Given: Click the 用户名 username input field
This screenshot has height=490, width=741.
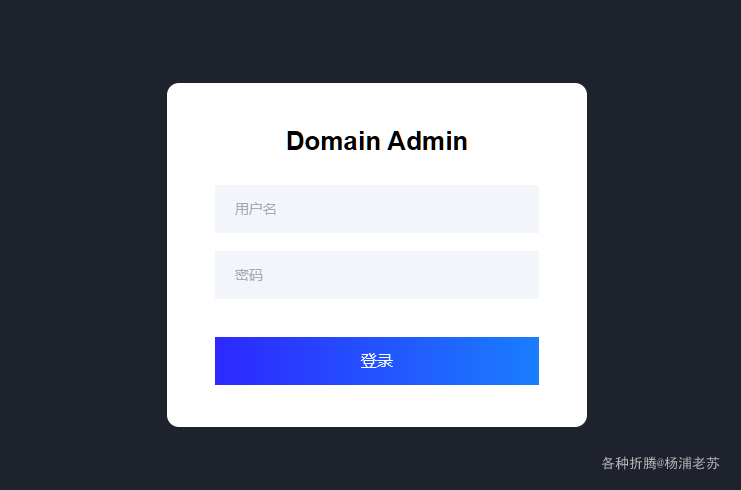Looking at the screenshot, I should [376, 209].
